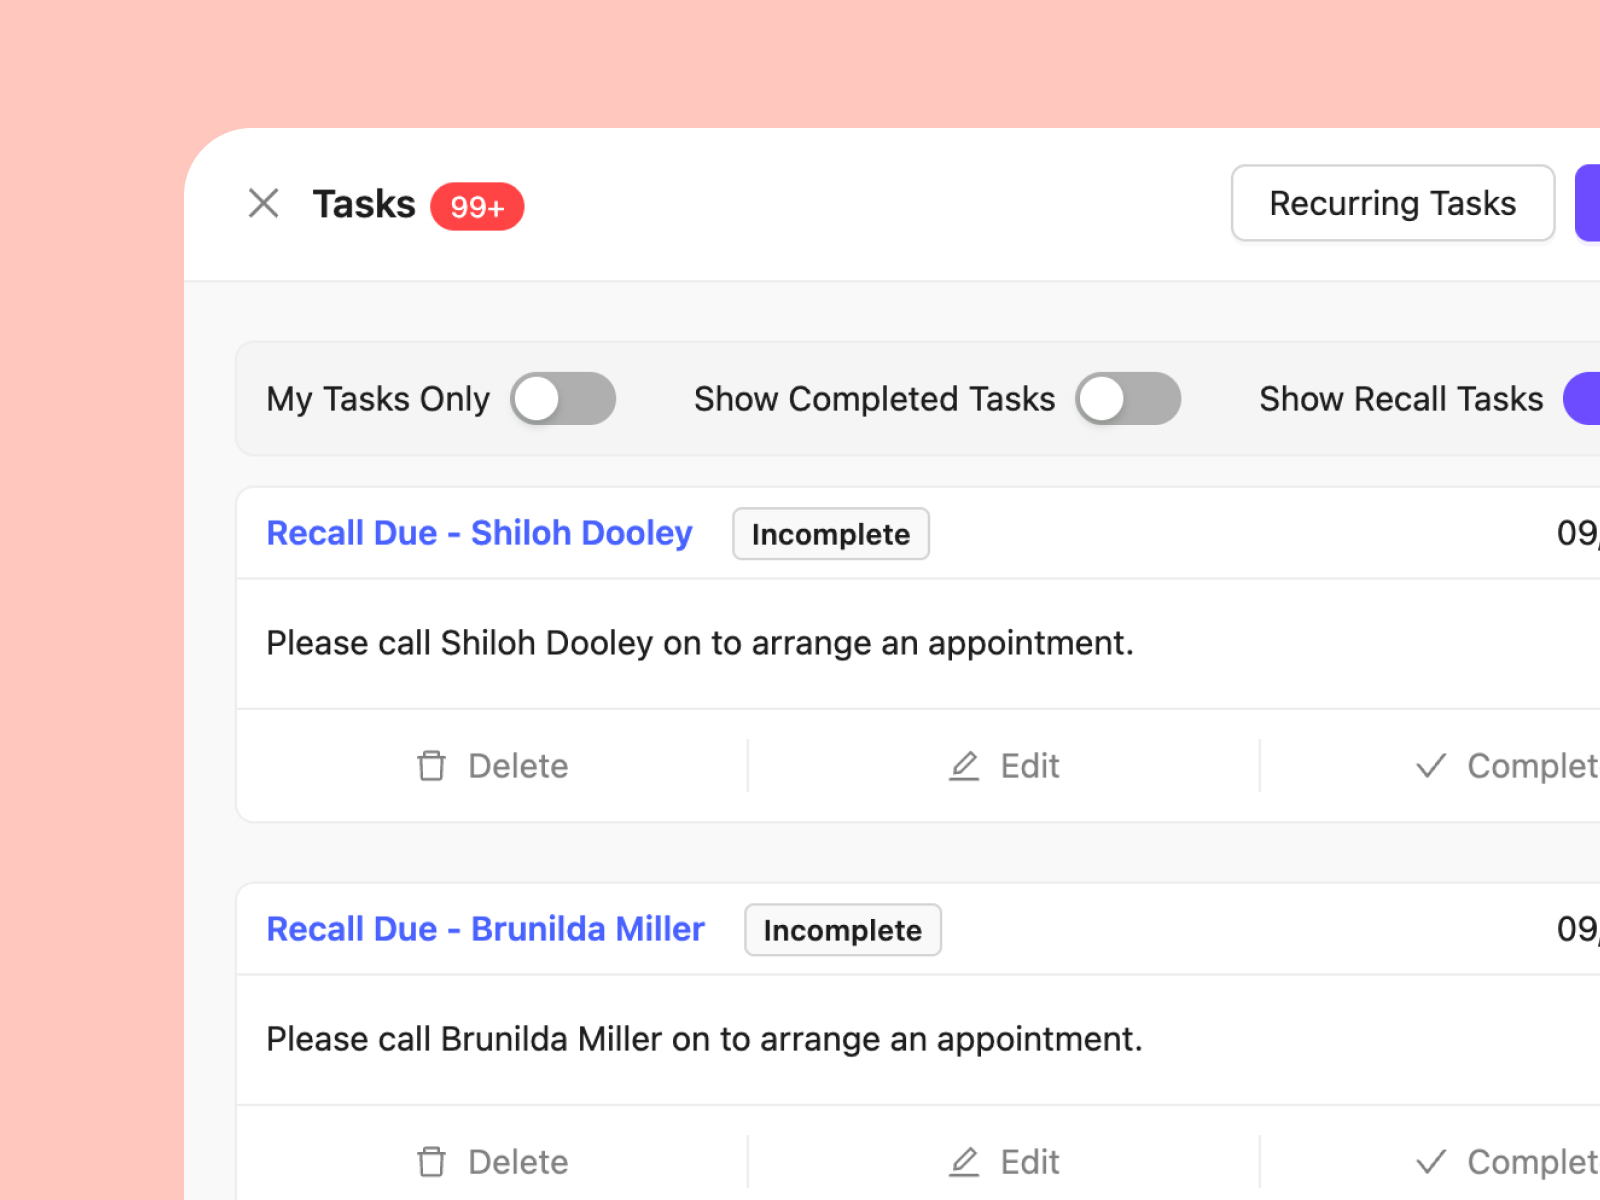Image resolution: width=1600 pixels, height=1200 pixels.
Task: Open Recall Due - Brunilda Miller task link
Action: (485, 929)
